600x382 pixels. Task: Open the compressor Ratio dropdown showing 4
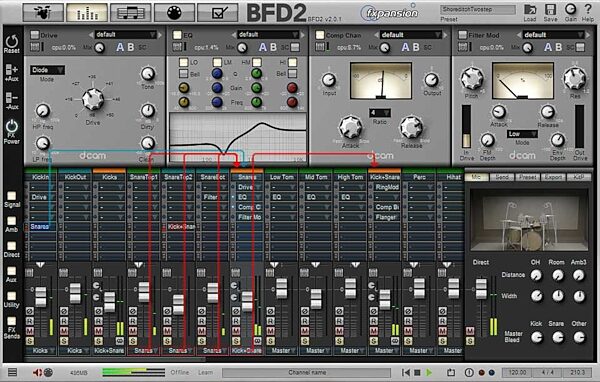380,113
